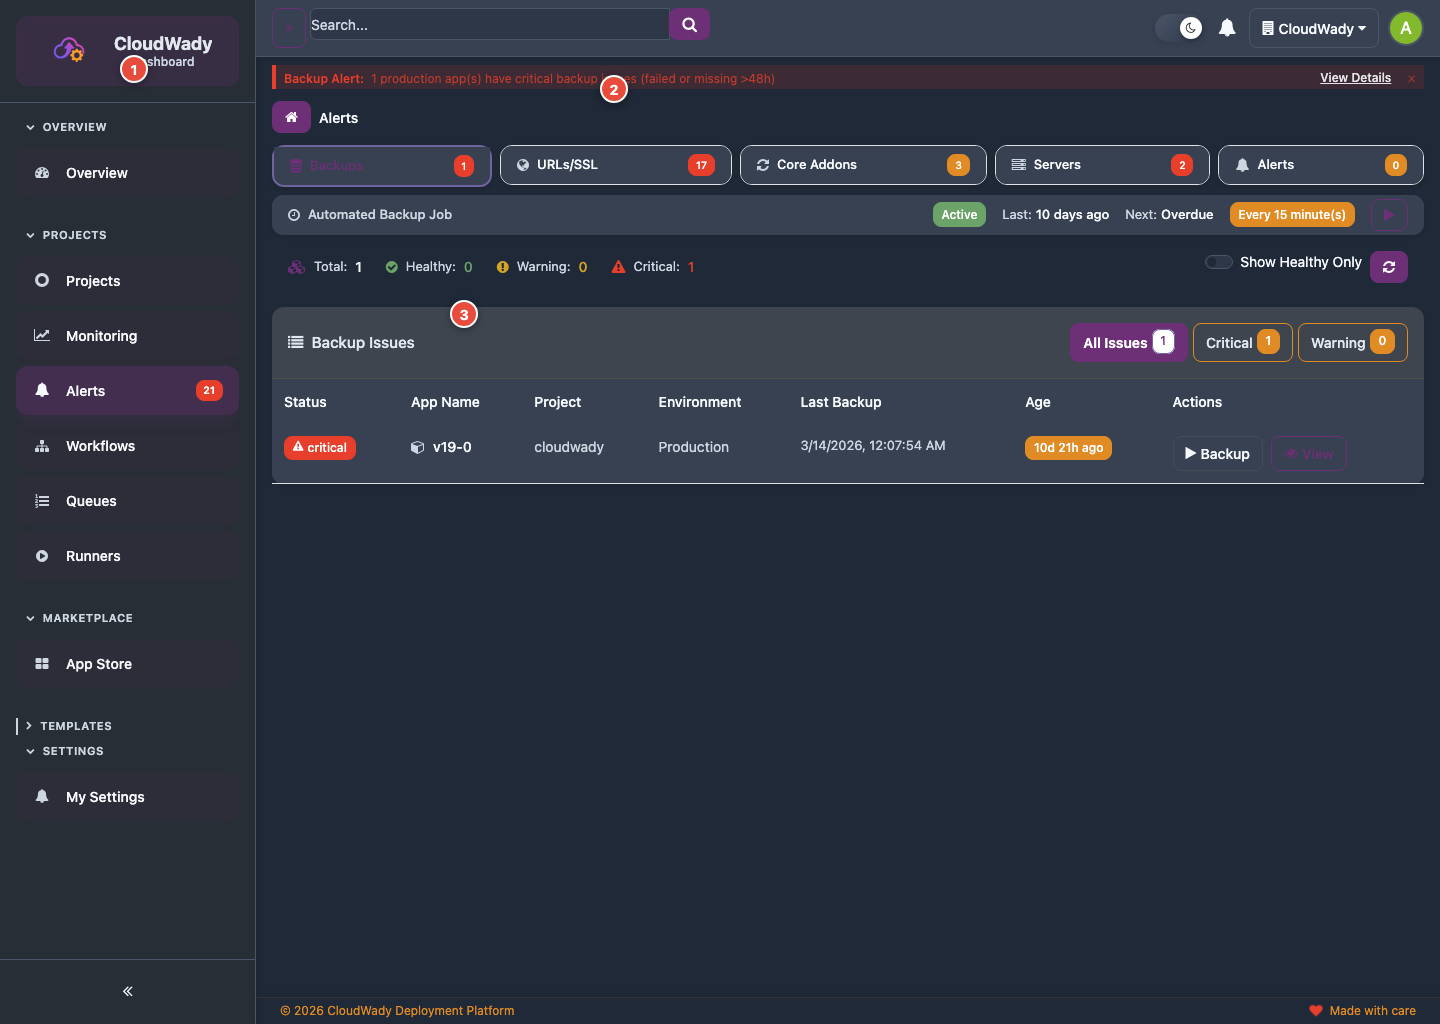
Task: Enable Show Healthy Only
Action: point(1218,261)
